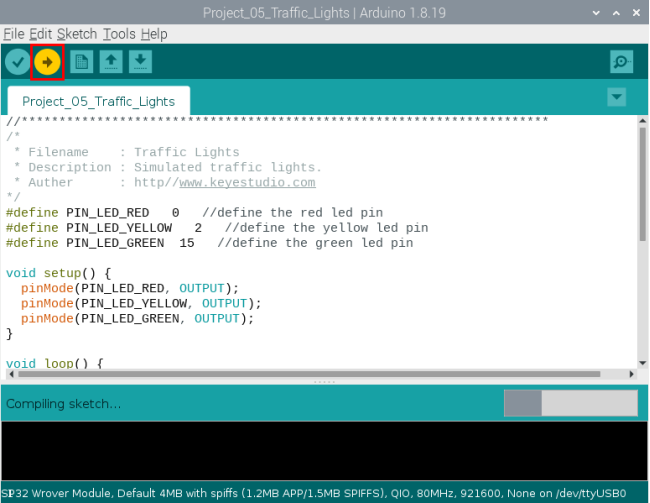Open the File menu
The image size is (650, 503).
pyautogui.click(x=14, y=34)
